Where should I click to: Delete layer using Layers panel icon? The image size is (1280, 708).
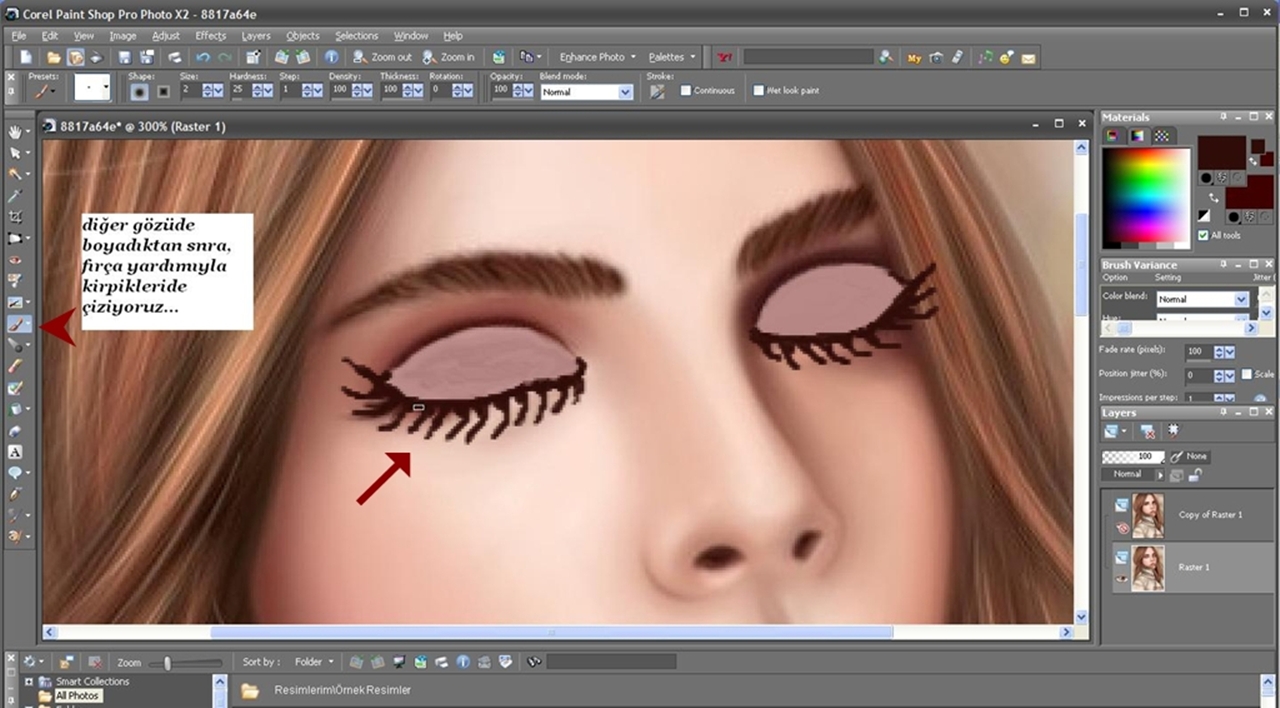coord(1148,432)
